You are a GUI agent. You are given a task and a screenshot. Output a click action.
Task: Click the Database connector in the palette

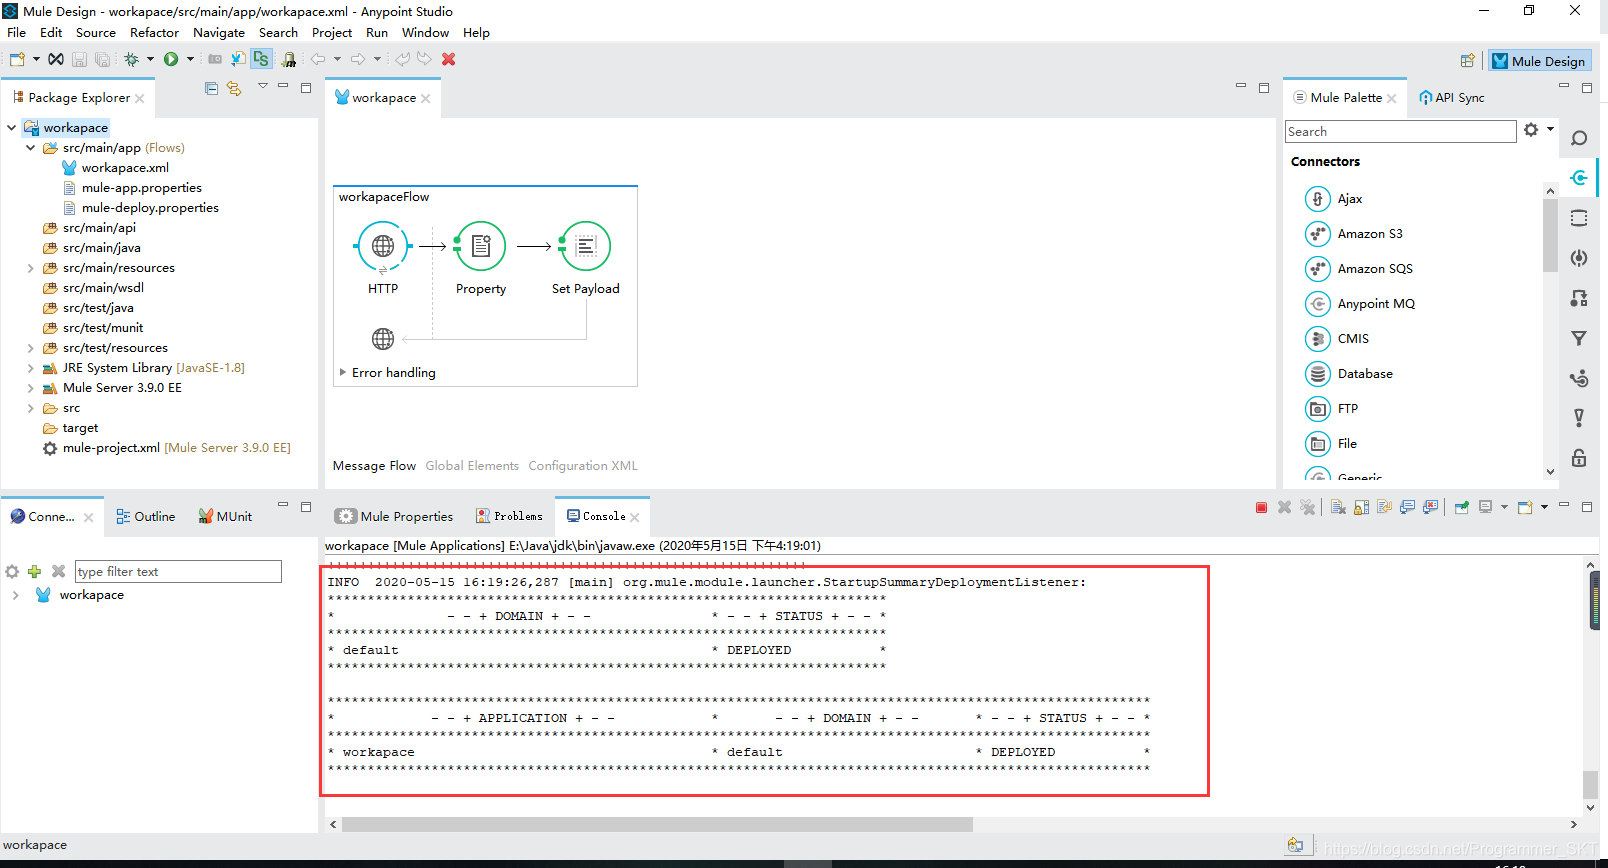pos(1349,374)
